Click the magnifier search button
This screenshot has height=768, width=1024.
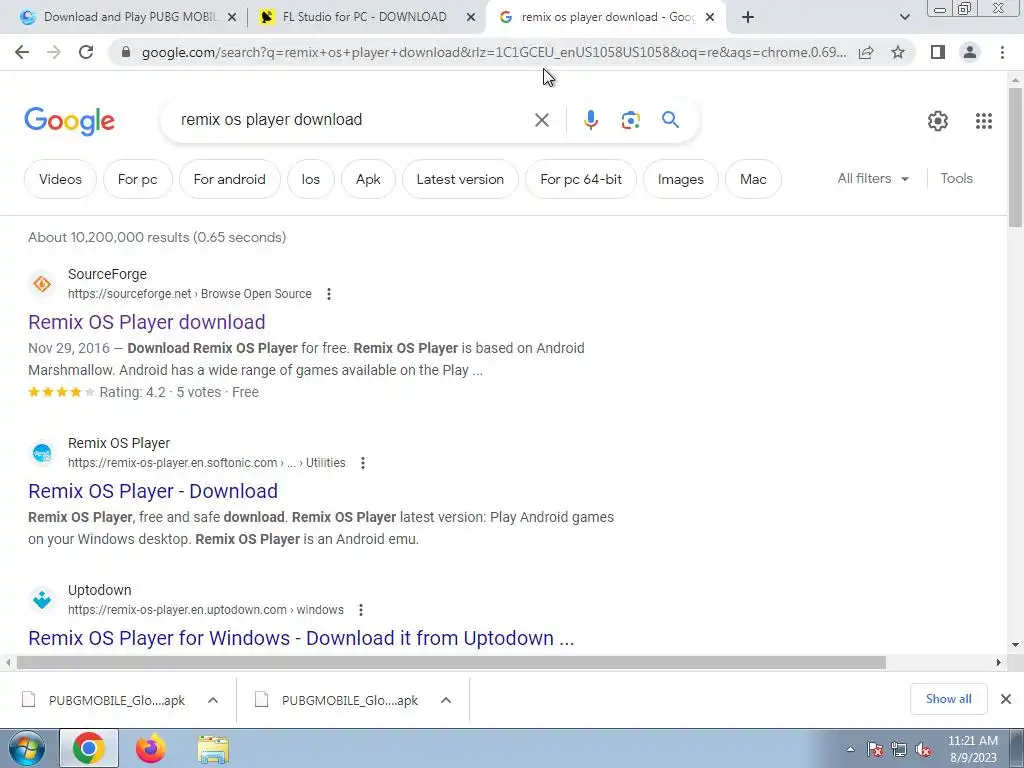670,120
